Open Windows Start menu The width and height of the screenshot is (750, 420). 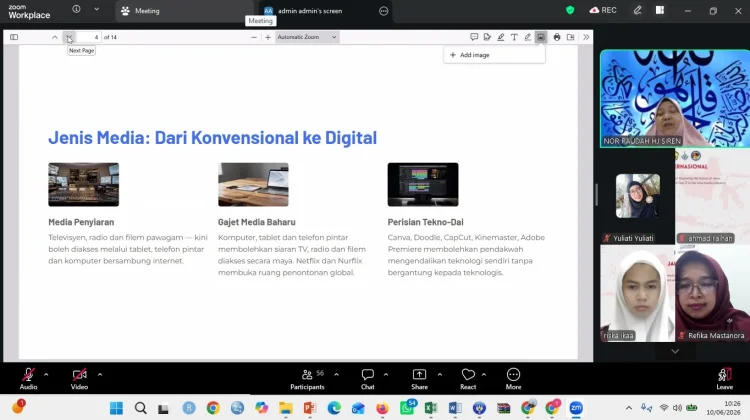[x=116, y=408]
